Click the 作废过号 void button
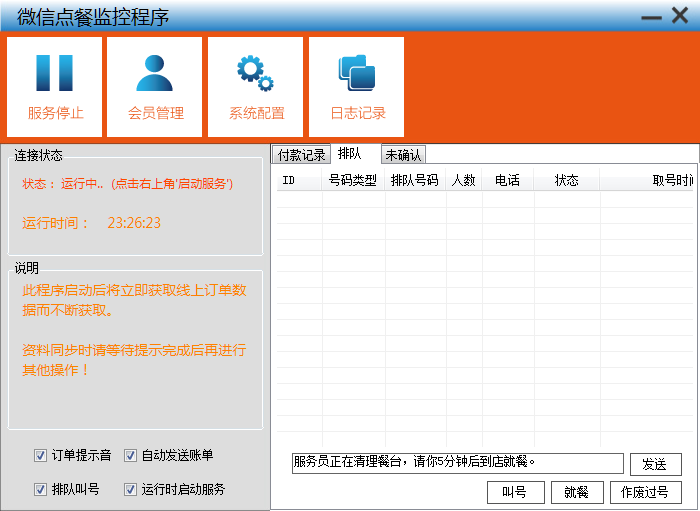 (646, 492)
